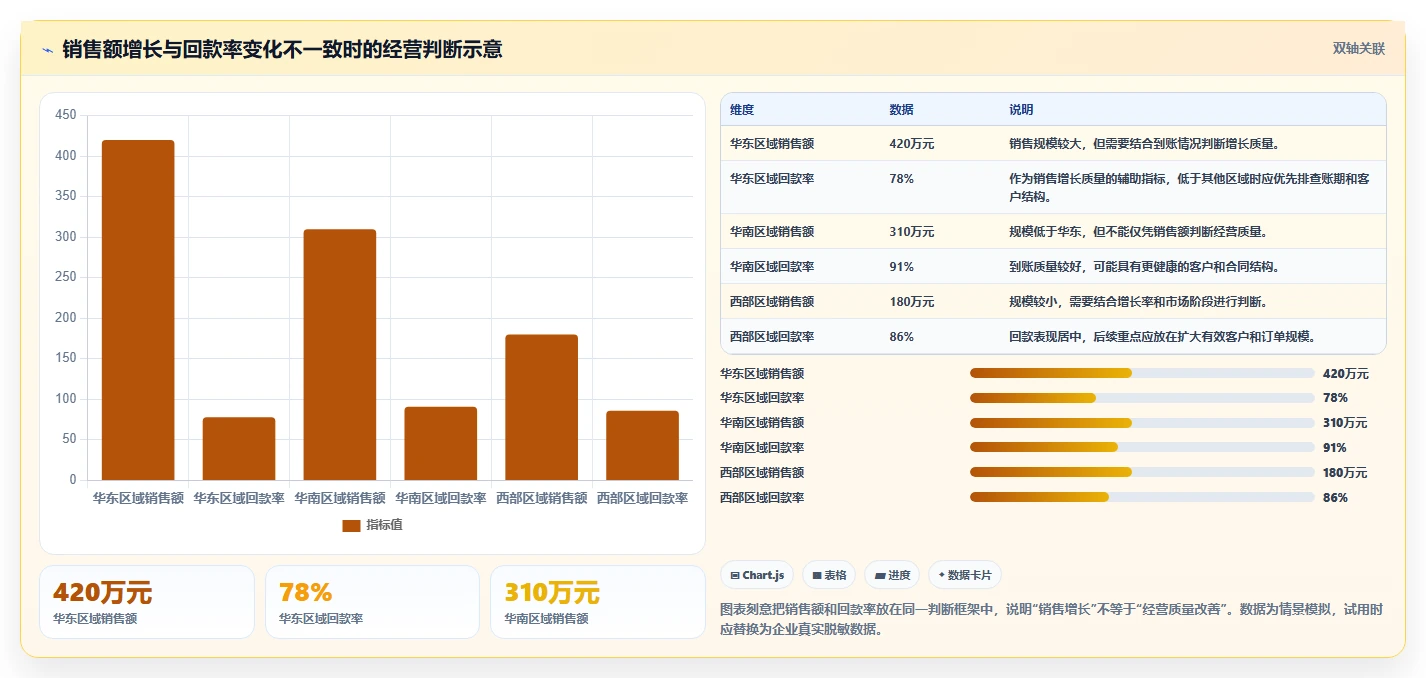
Task: Select the 华东区域销售额 cell in the table
Action: click(x=772, y=144)
